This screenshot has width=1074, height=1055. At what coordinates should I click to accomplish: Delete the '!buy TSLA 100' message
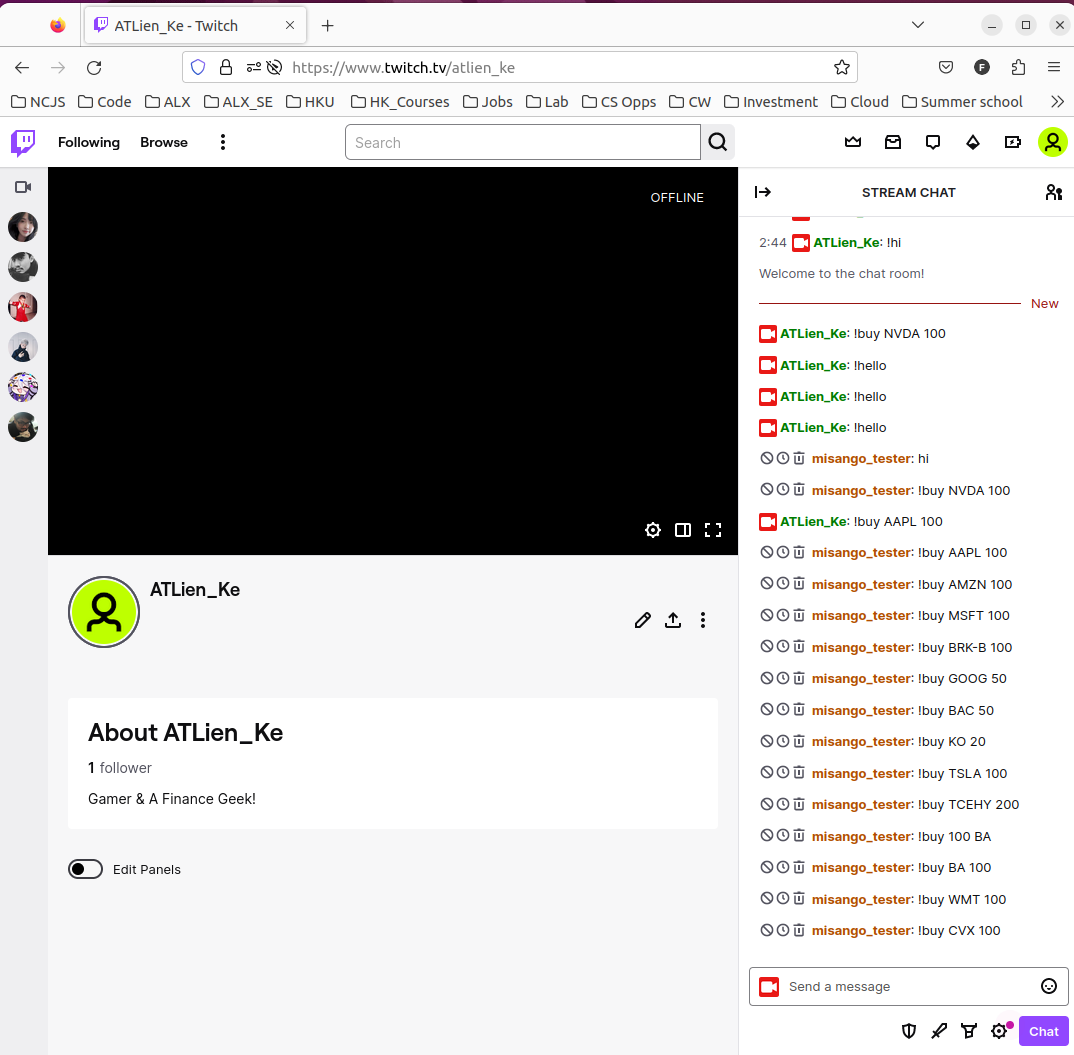[799, 773]
